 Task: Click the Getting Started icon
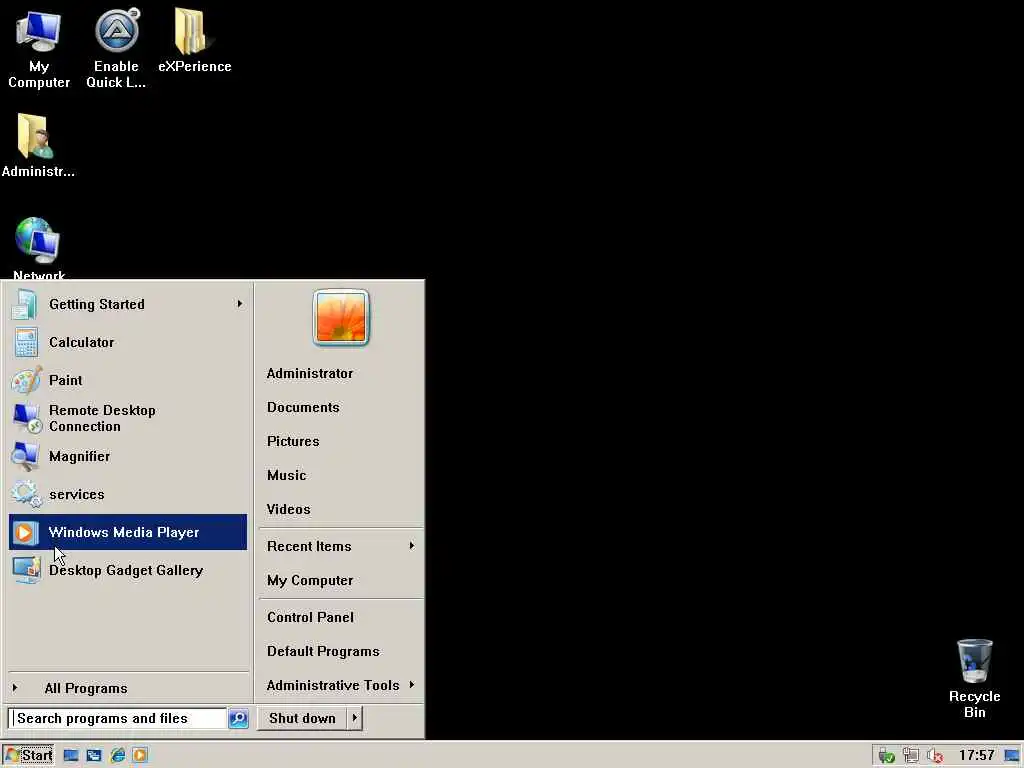click(25, 304)
